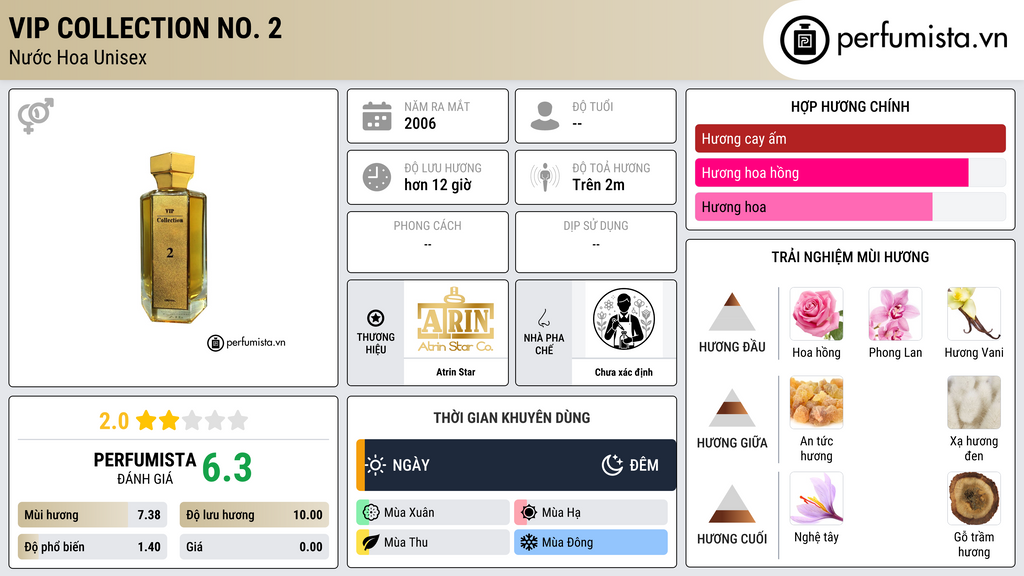Click the second gold rating star

pos(169,420)
